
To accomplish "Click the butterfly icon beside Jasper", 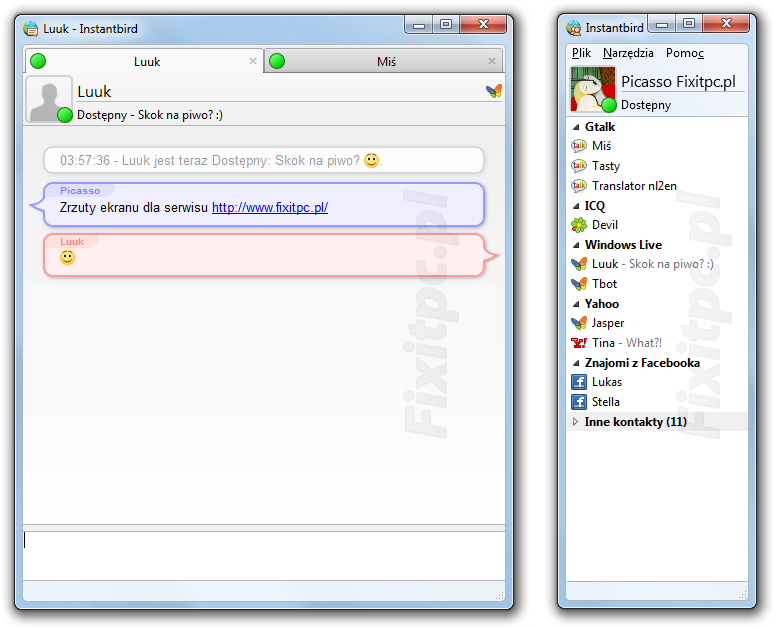I will click(578, 323).
